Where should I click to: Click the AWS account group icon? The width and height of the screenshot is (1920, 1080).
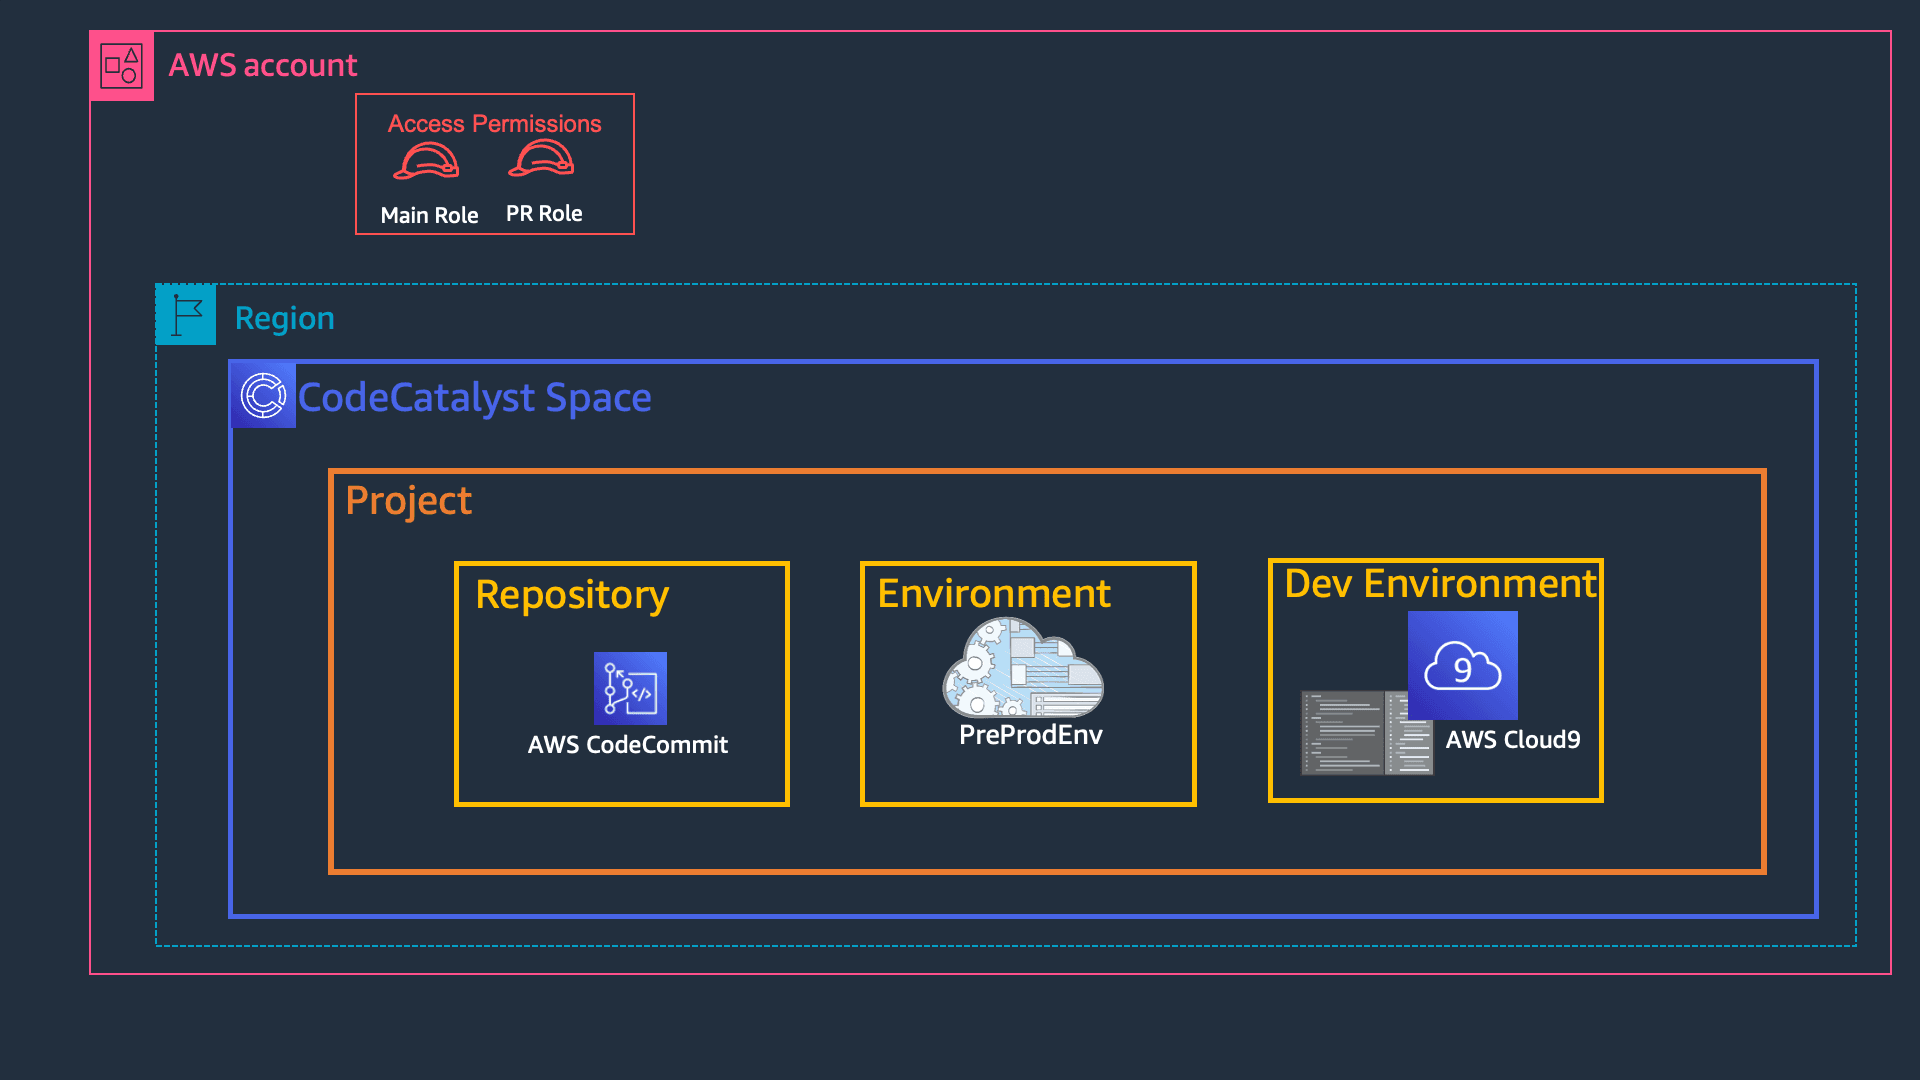point(122,66)
